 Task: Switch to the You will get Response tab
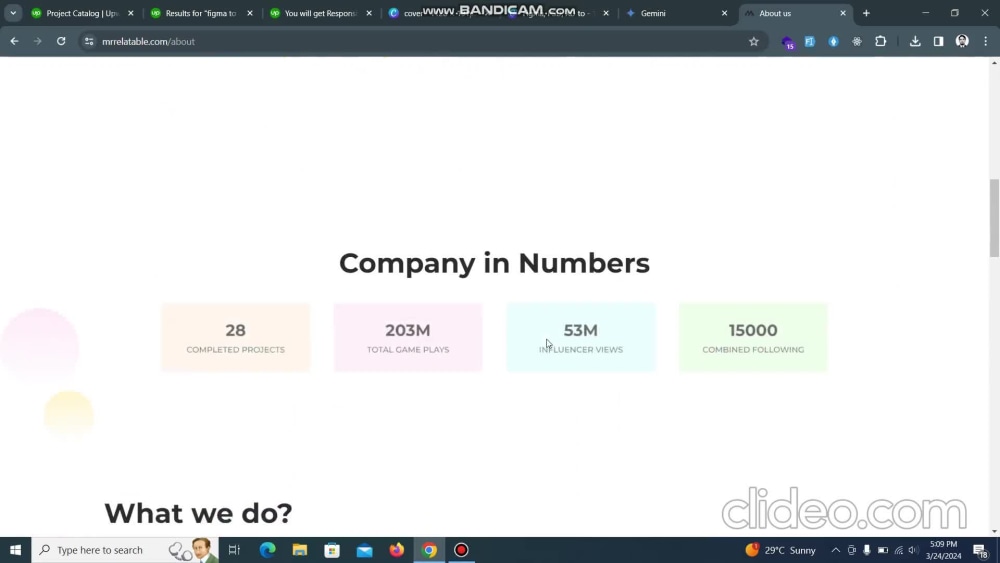pyautogui.click(x=320, y=13)
